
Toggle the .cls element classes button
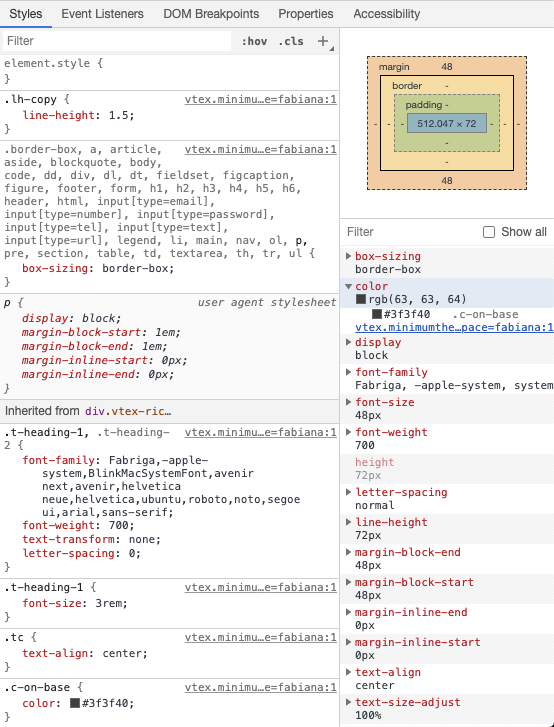[x=291, y=41]
